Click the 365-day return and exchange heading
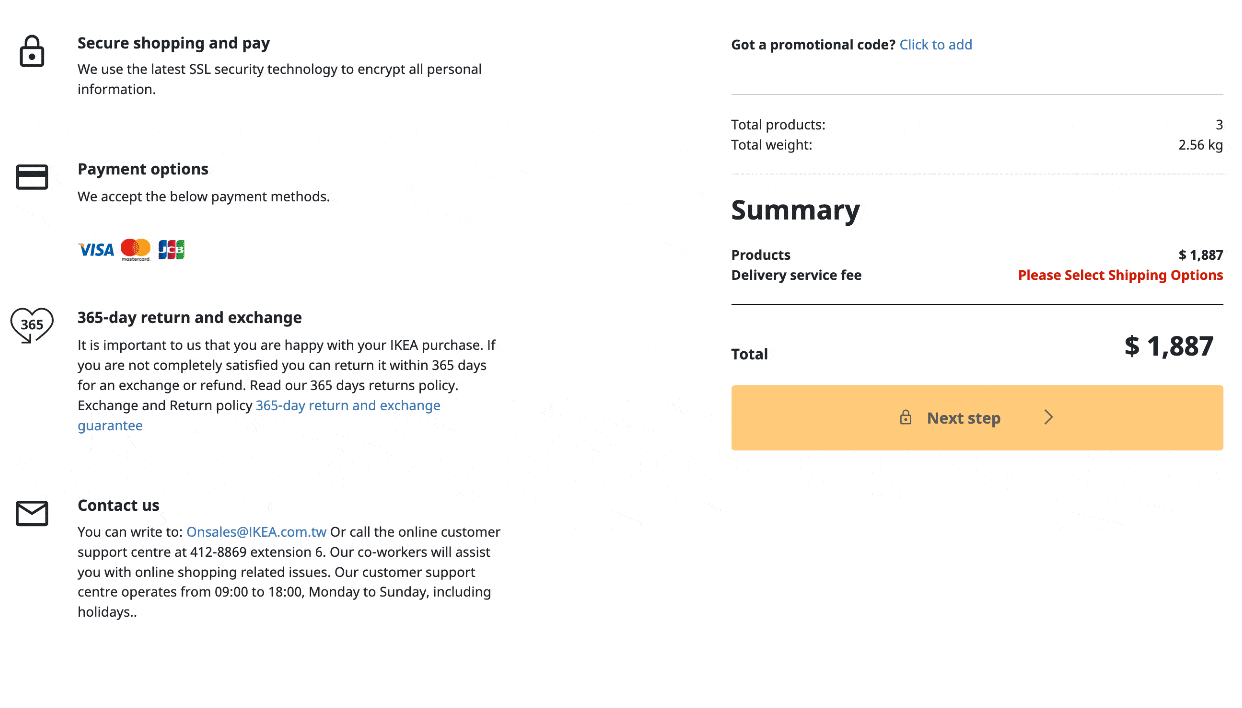 [189, 318]
